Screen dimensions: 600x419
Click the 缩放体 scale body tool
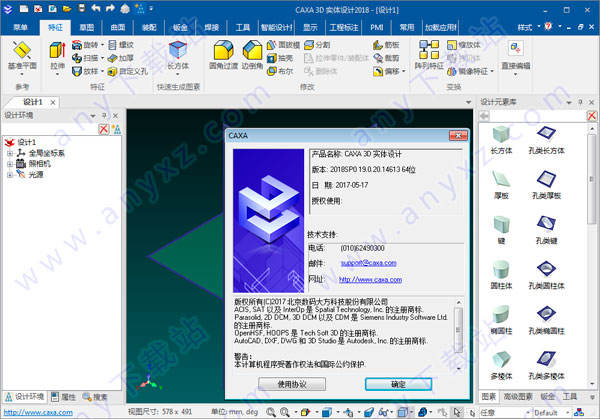463,45
